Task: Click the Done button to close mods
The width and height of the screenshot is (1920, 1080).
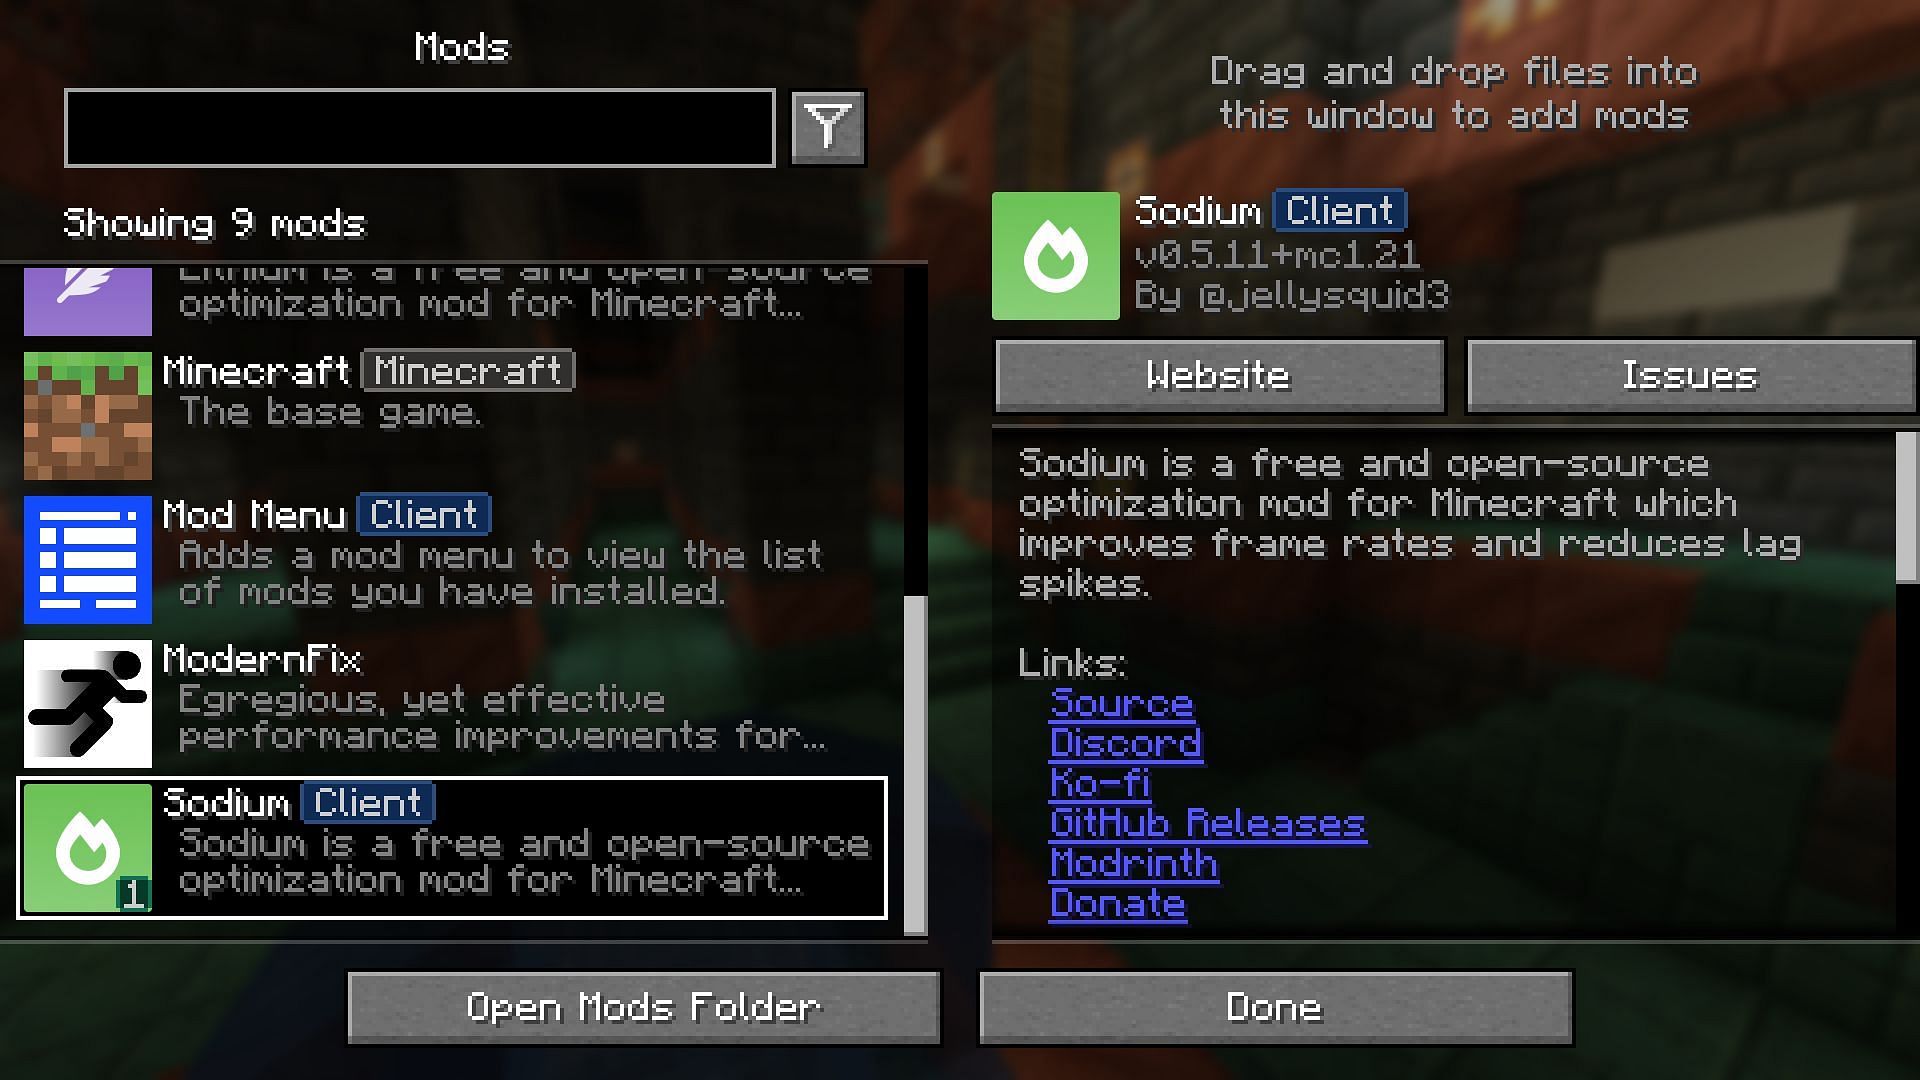Action: pos(1275,1006)
